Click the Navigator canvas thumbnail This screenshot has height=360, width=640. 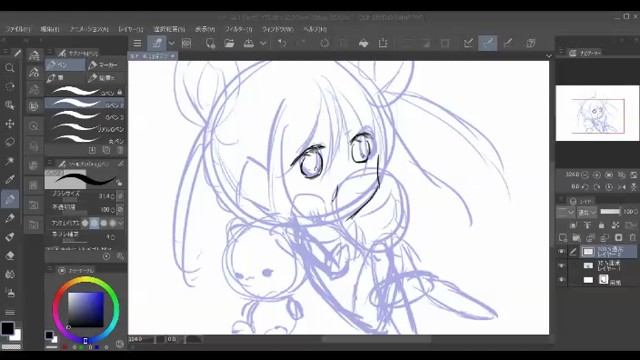[597, 113]
